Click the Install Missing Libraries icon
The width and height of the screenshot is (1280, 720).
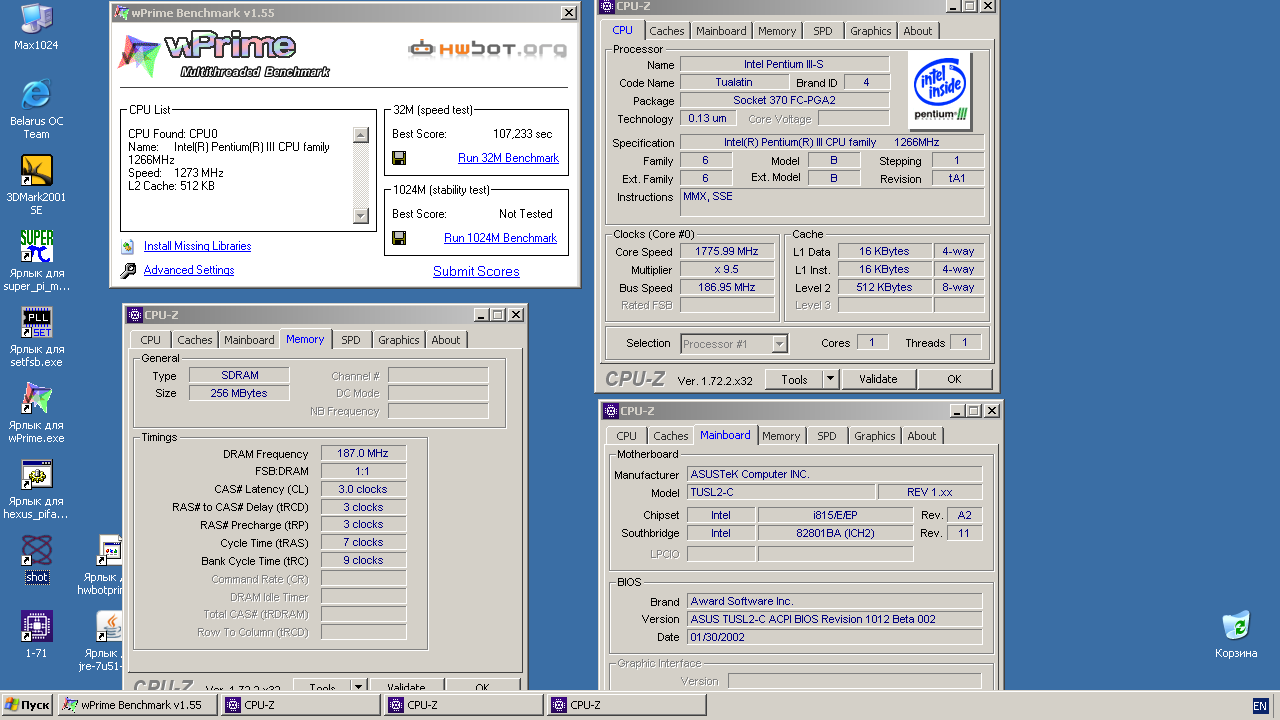pos(128,246)
